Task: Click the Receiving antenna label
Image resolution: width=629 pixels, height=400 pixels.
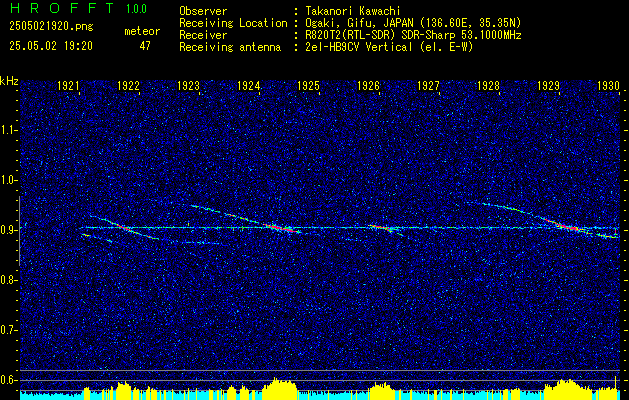Action: [230, 47]
